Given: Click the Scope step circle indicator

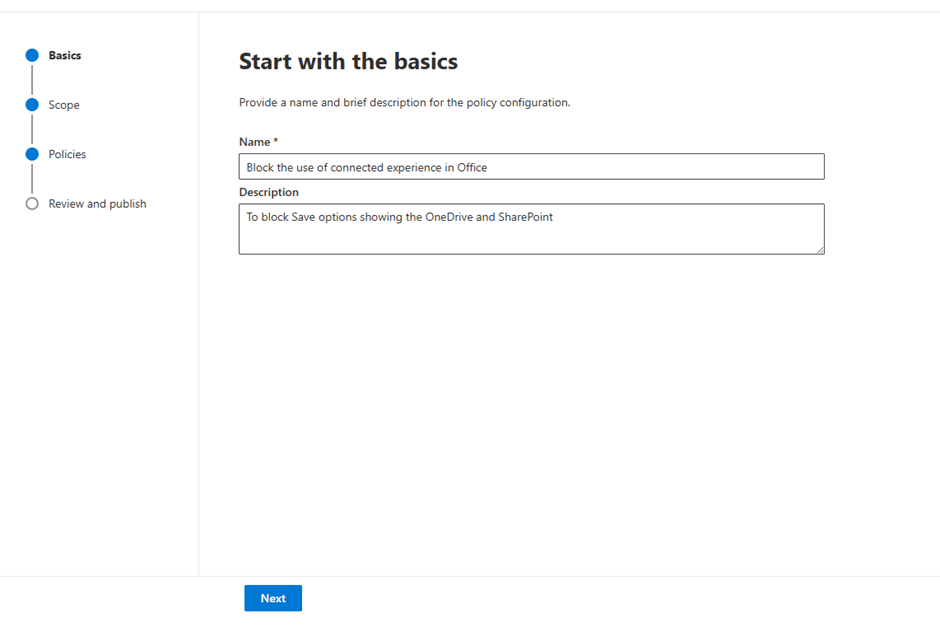Looking at the screenshot, I should (x=32, y=105).
